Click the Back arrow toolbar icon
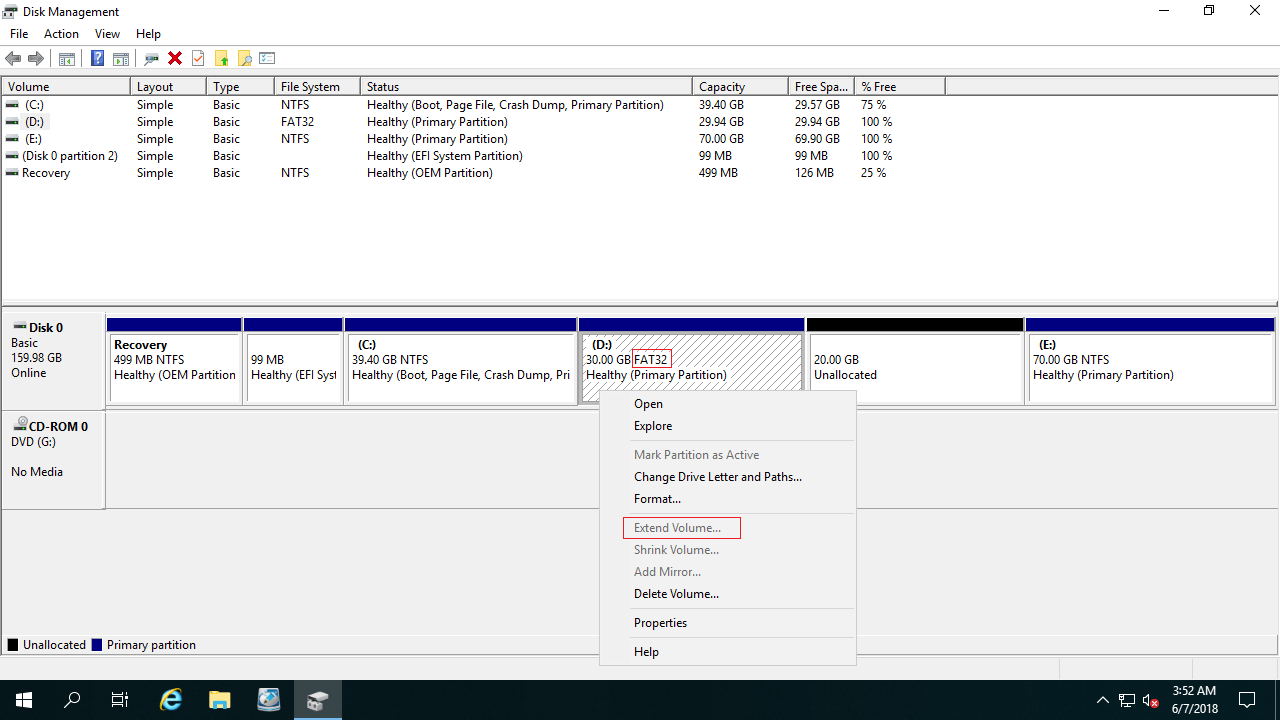The width and height of the screenshot is (1280, 720). [x=13, y=59]
